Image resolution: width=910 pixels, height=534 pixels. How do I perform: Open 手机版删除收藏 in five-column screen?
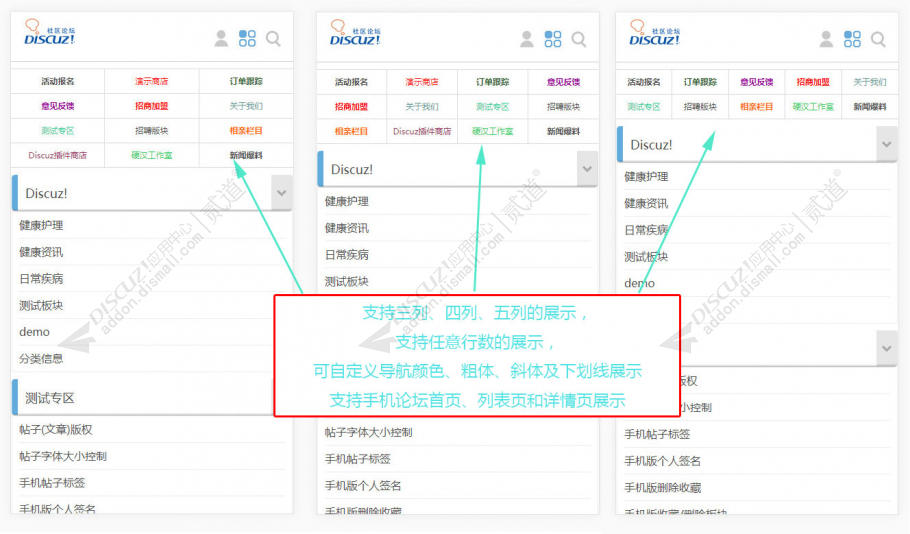[663, 488]
